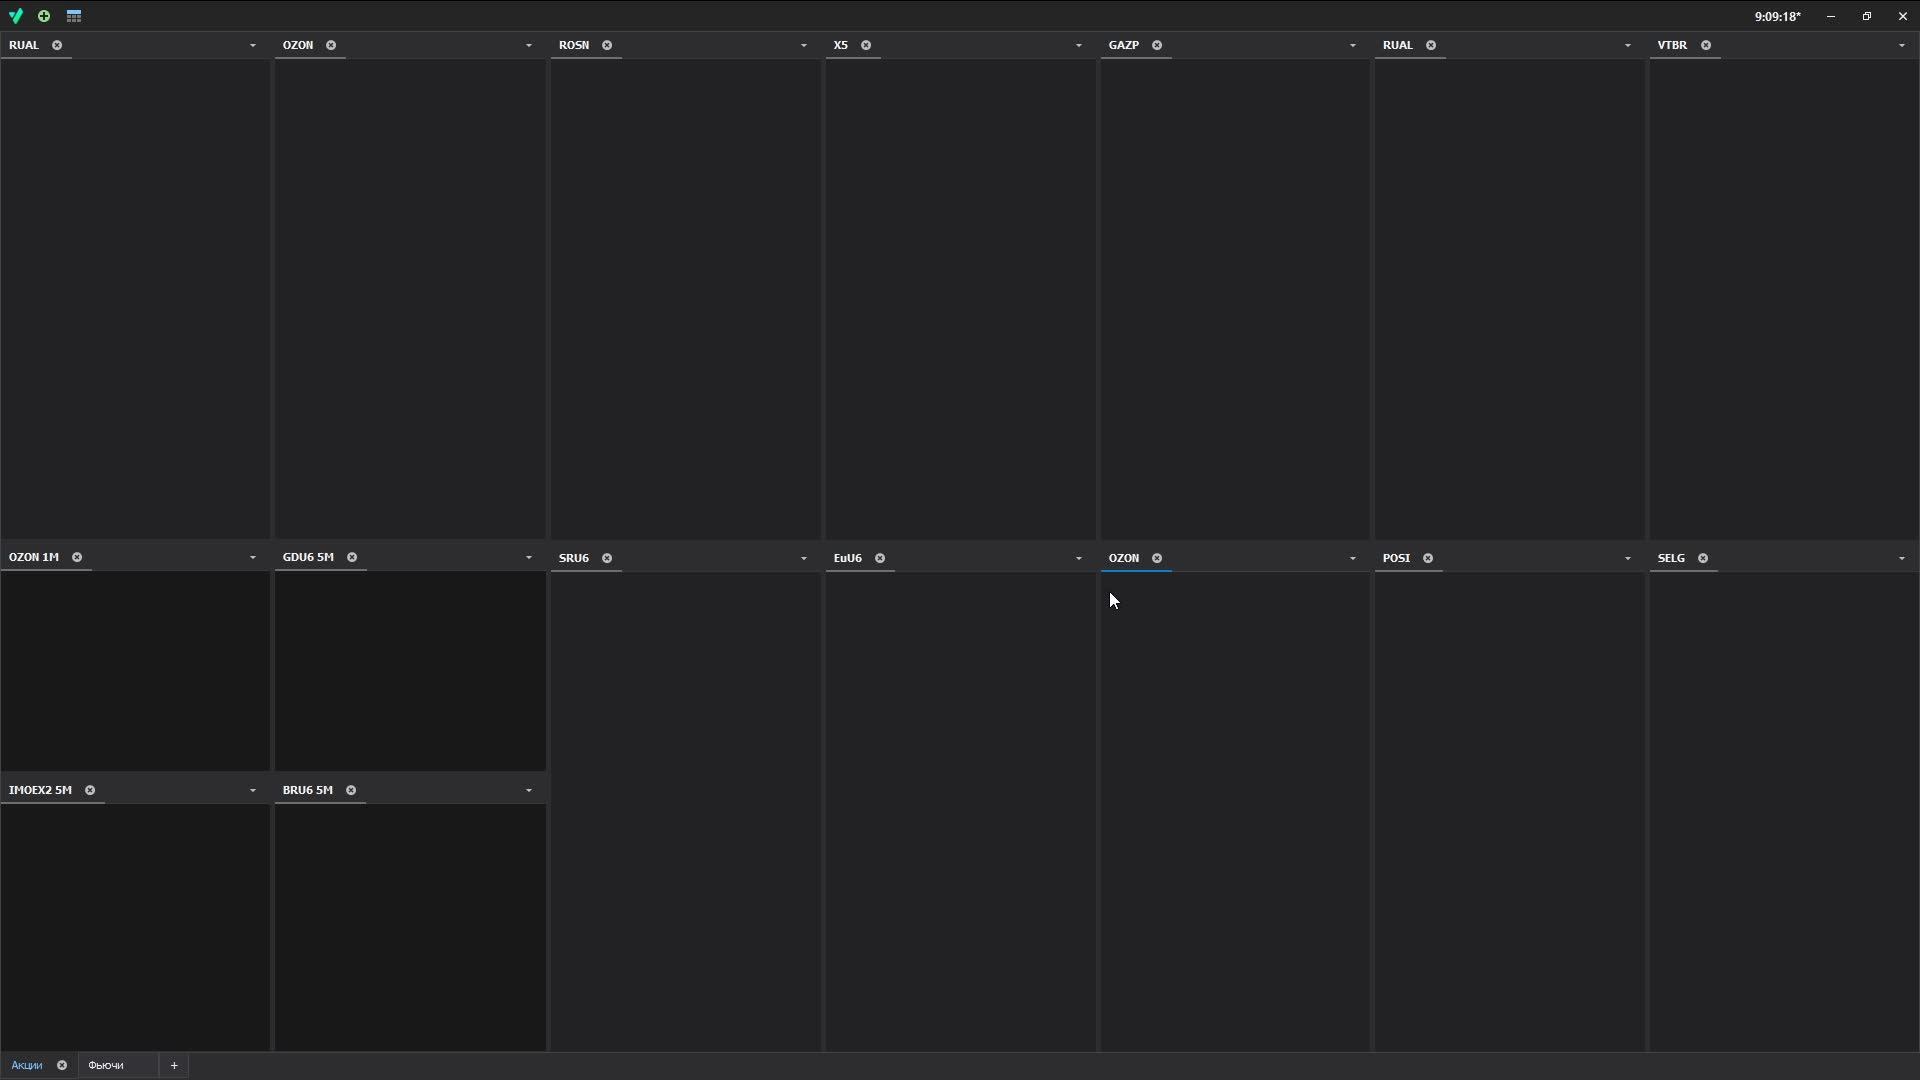1920x1080 pixels.
Task: Add a new workspace tab
Action: pos(174,1065)
